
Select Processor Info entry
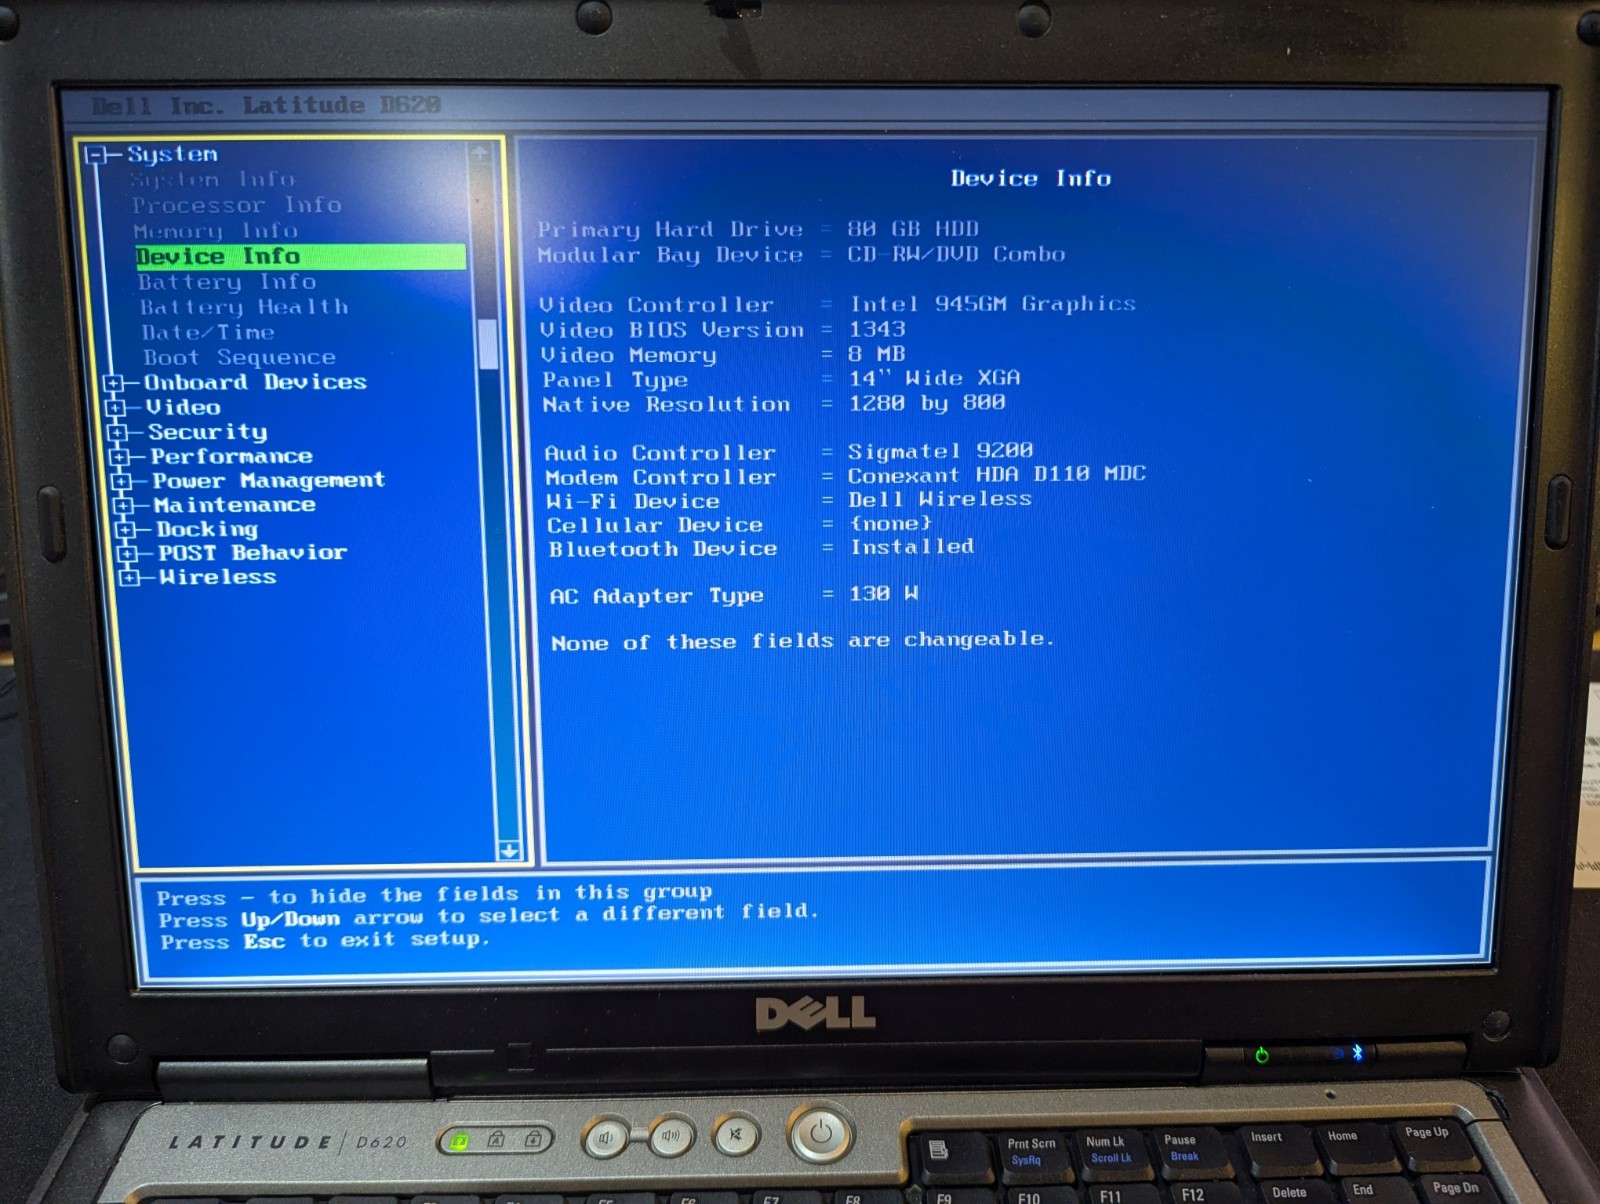click(237, 205)
